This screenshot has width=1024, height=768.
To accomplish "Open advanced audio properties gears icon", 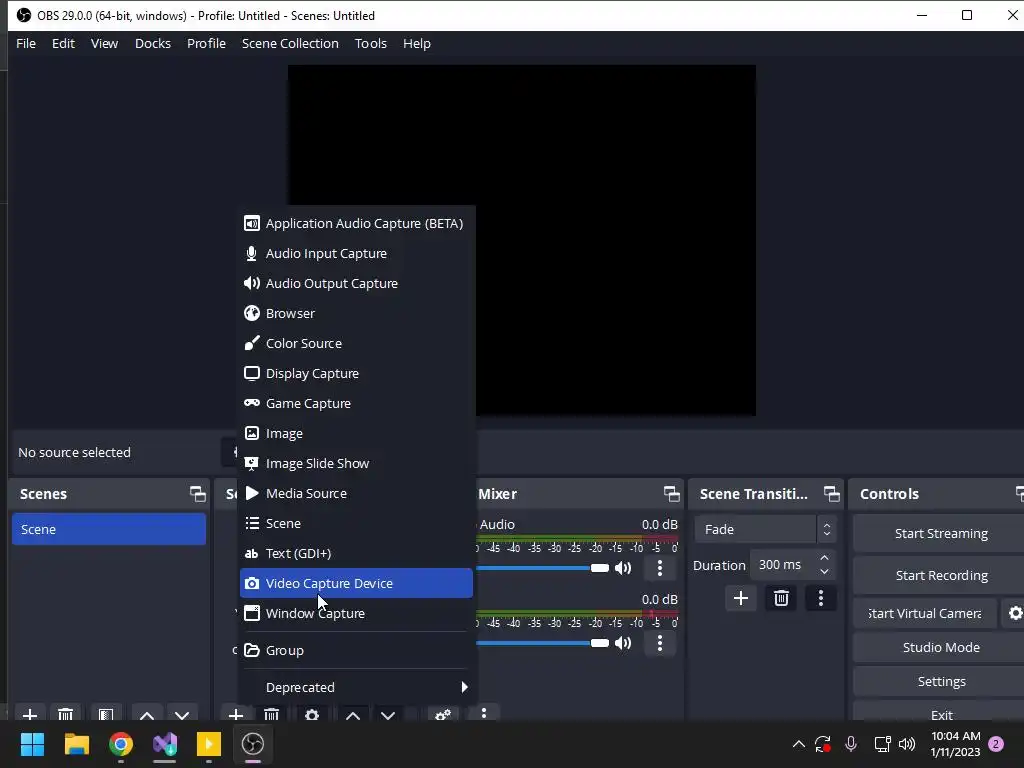I will coord(443,714).
